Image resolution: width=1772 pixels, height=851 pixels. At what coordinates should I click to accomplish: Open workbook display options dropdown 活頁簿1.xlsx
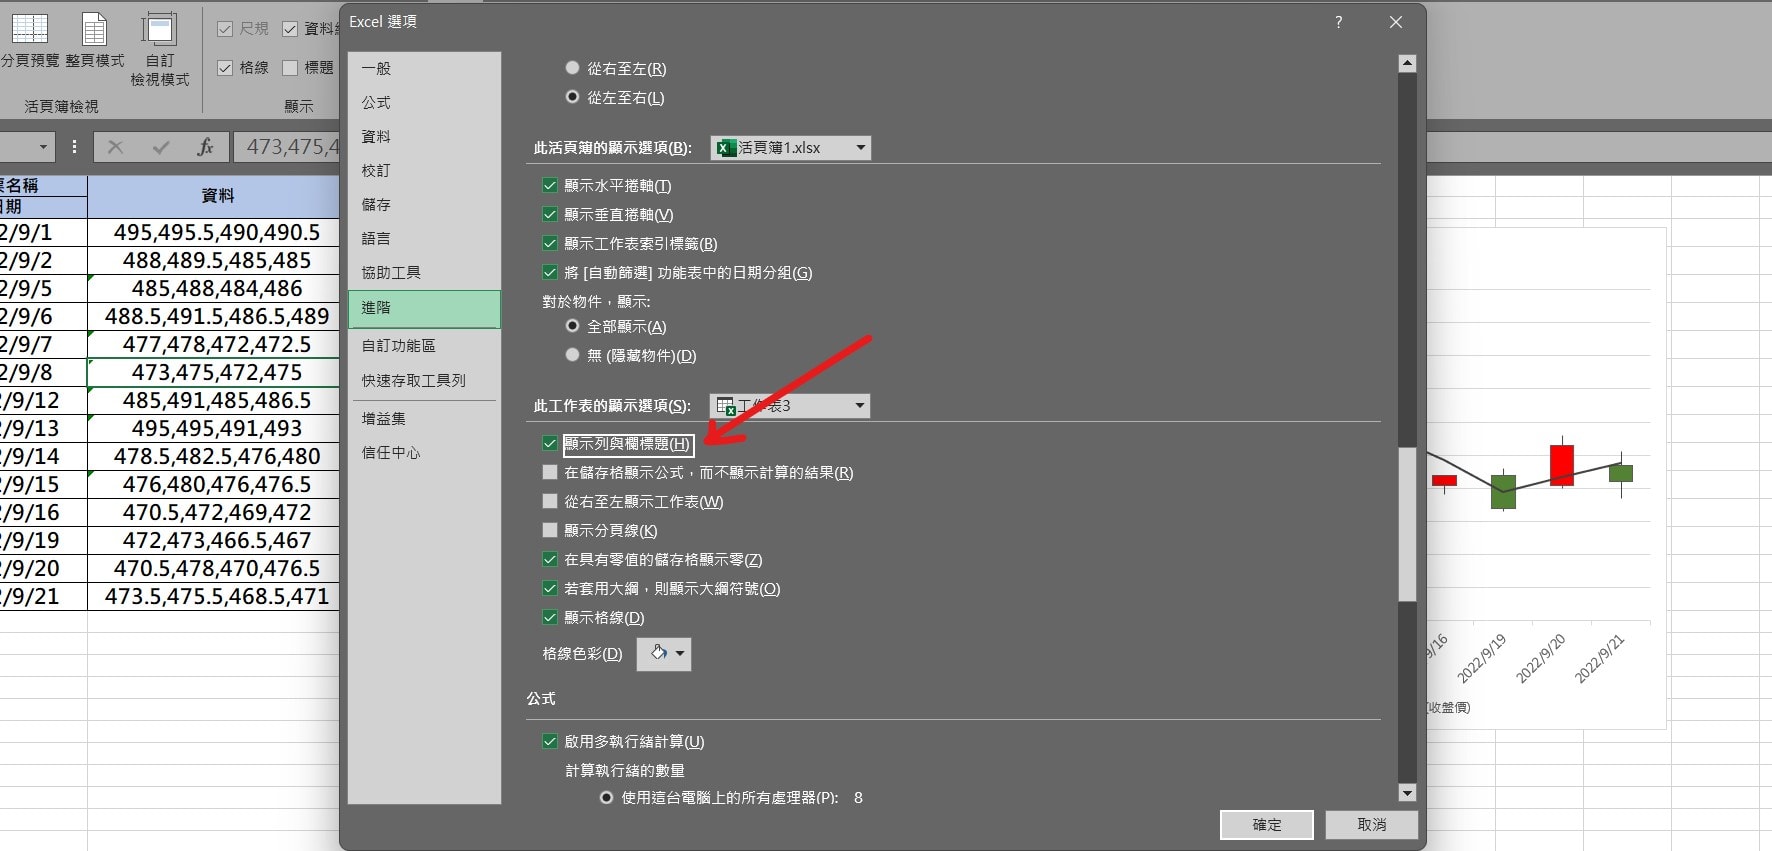coord(791,147)
